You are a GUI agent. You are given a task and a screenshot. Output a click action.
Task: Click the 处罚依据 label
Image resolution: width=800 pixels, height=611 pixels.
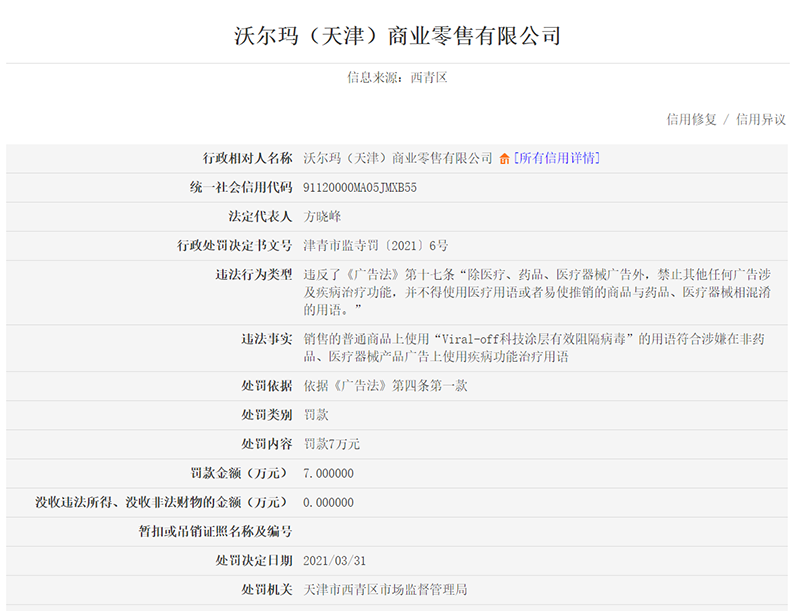click(x=267, y=386)
